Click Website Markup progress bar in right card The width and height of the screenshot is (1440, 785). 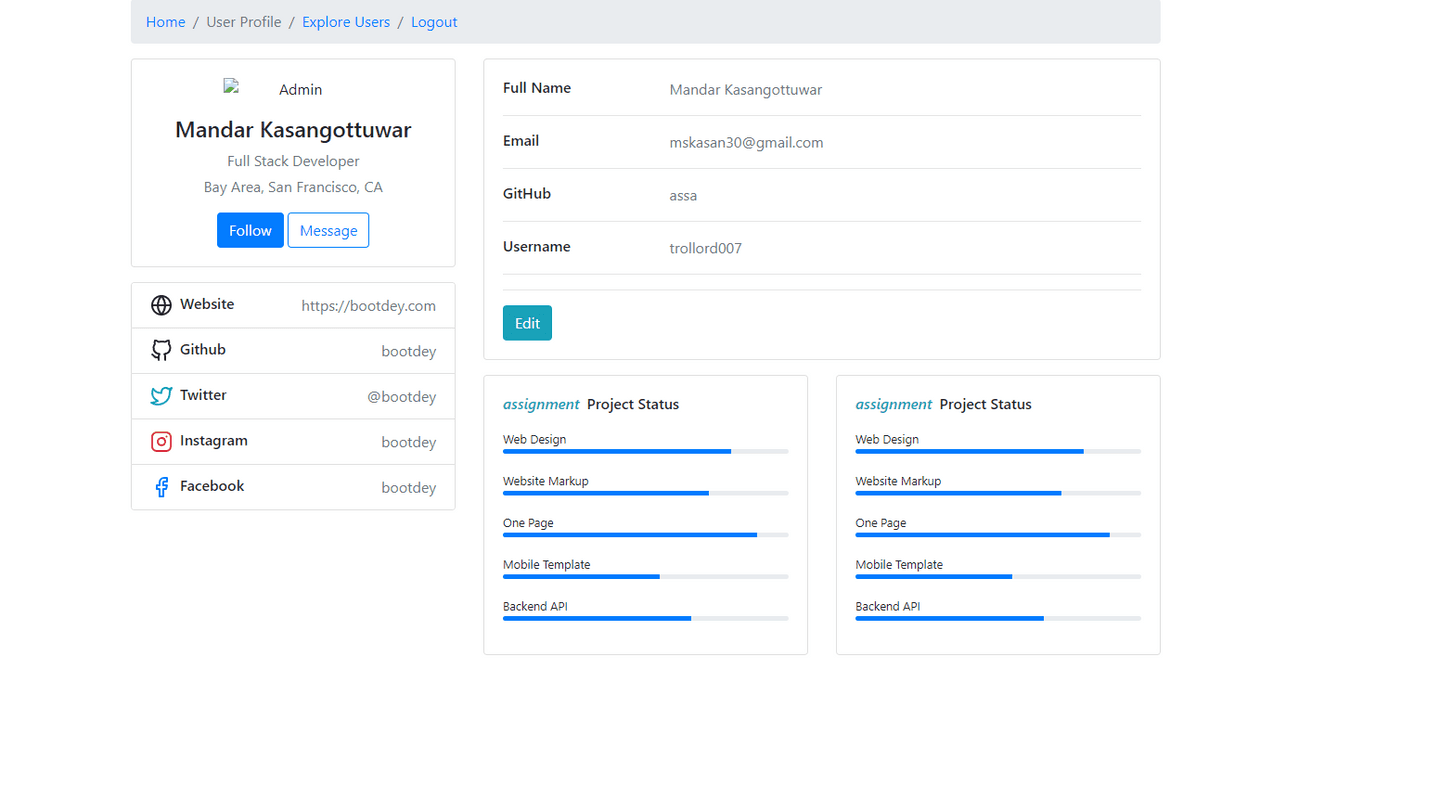(998, 493)
